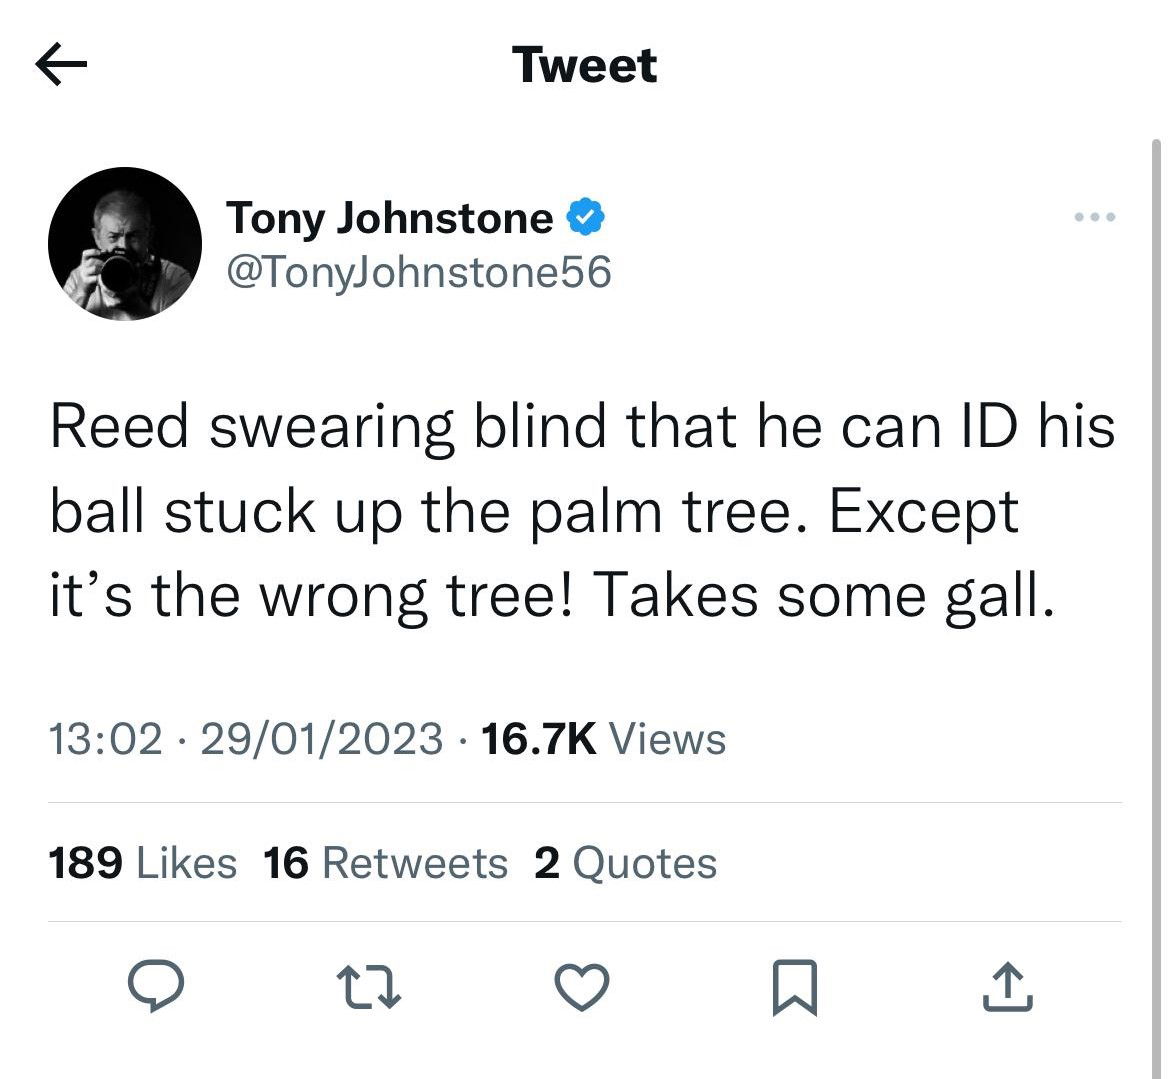Reply using the speech bubble icon
The width and height of the screenshot is (1170, 1079).
tap(156, 987)
